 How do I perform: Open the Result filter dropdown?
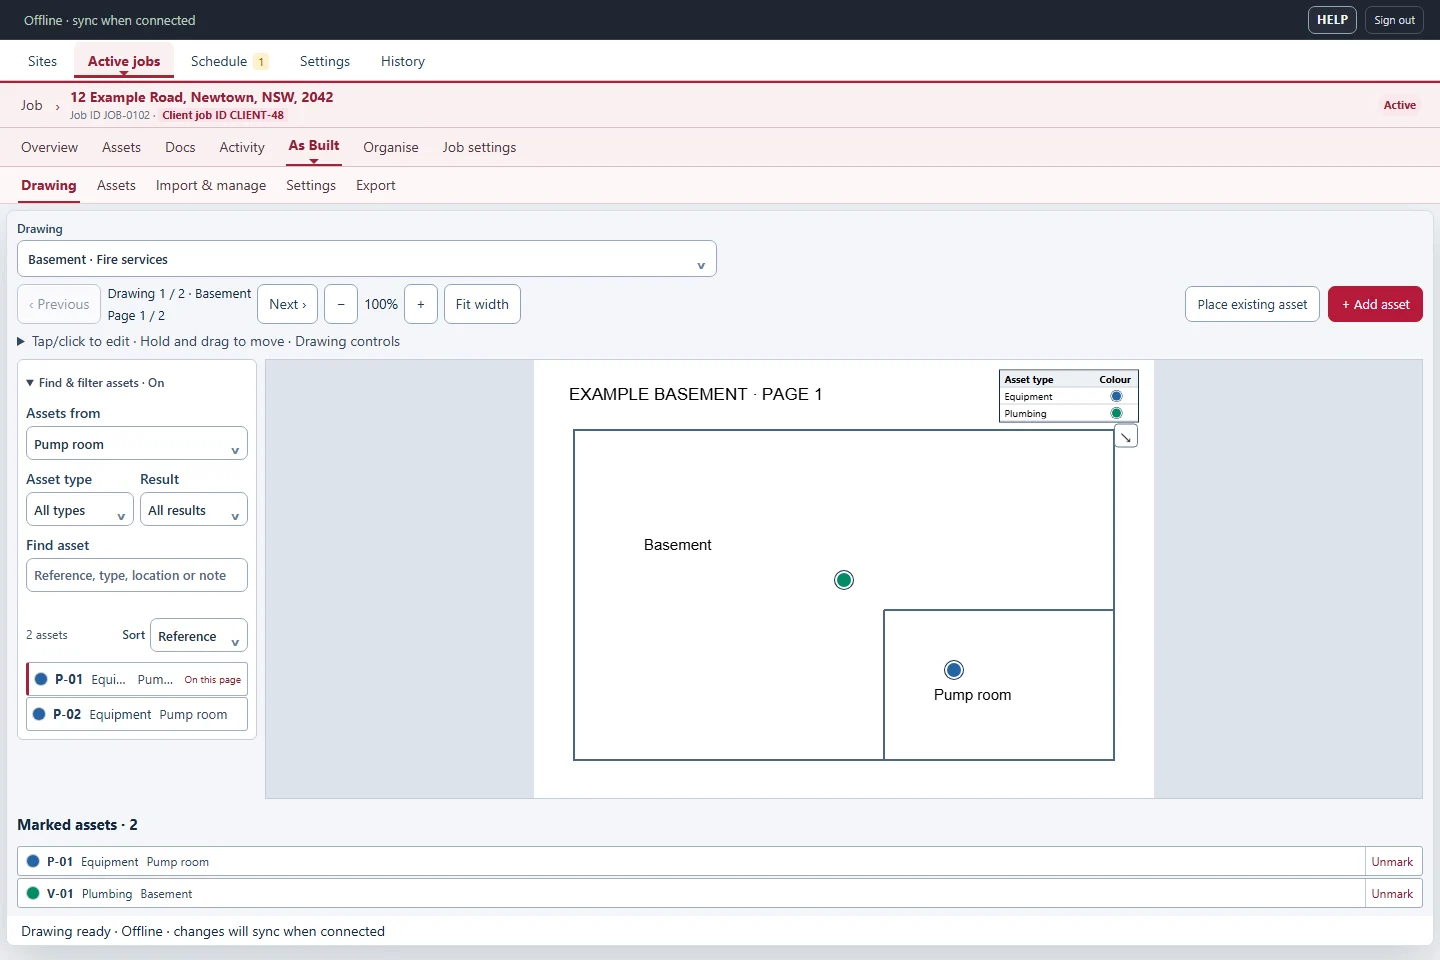click(194, 510)
